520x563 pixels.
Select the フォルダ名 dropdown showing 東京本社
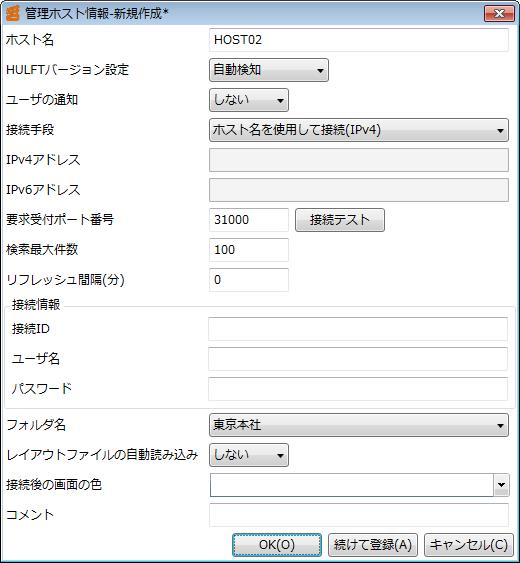[x=359, y=425]
